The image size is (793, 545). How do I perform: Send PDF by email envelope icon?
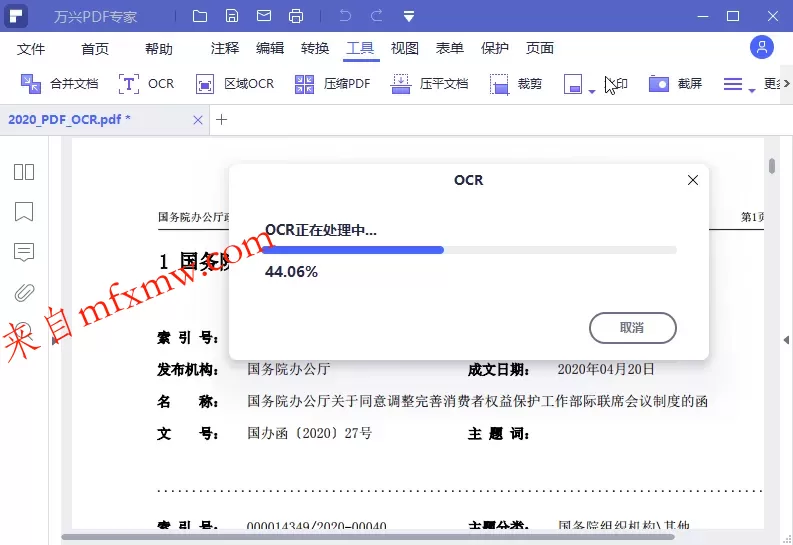tap(263, 16)
